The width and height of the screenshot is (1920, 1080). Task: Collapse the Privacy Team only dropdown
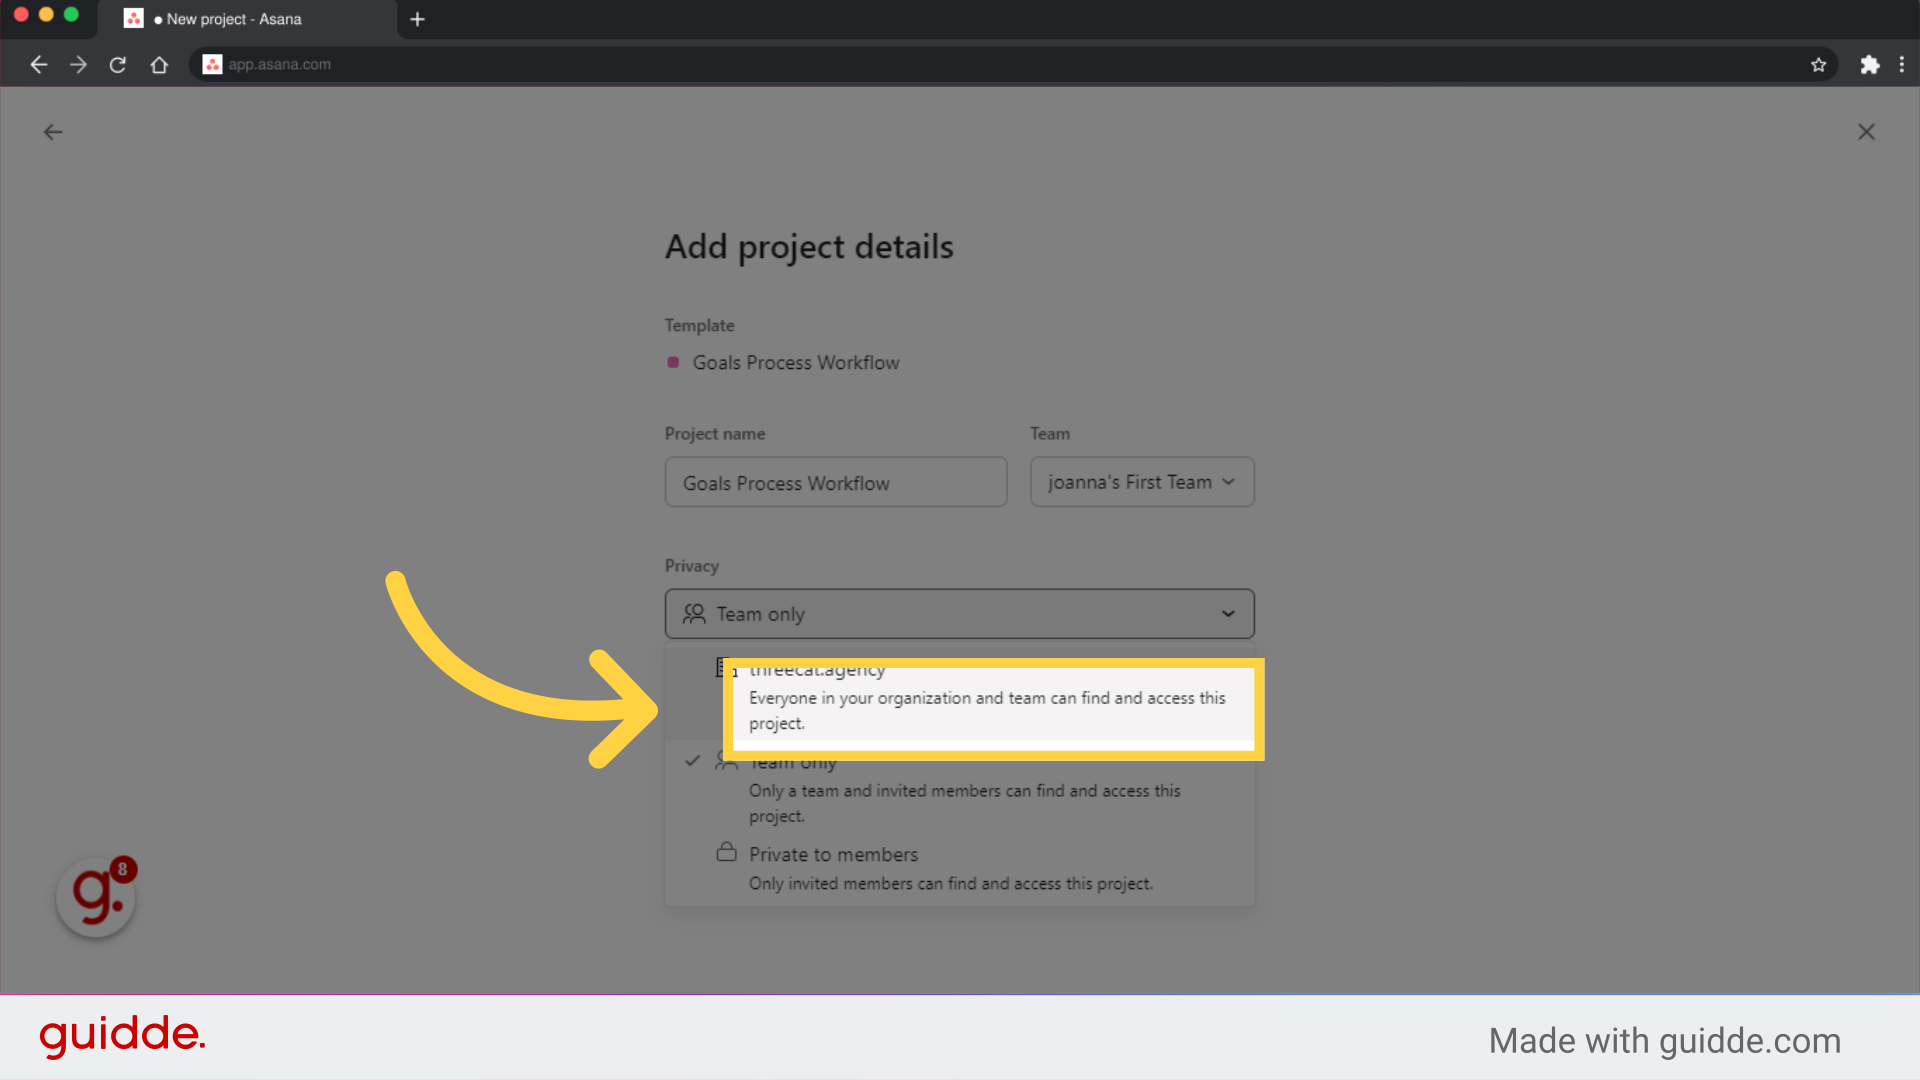tap(959, 614)
